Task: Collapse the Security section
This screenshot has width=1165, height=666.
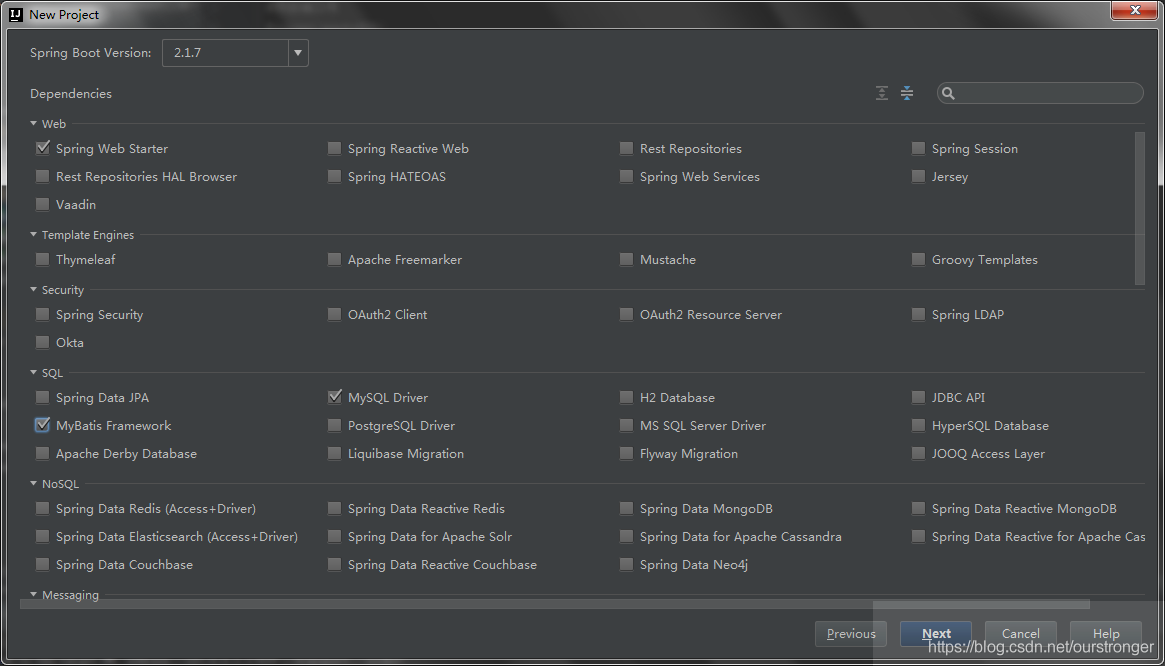Action: coord(33,289)
